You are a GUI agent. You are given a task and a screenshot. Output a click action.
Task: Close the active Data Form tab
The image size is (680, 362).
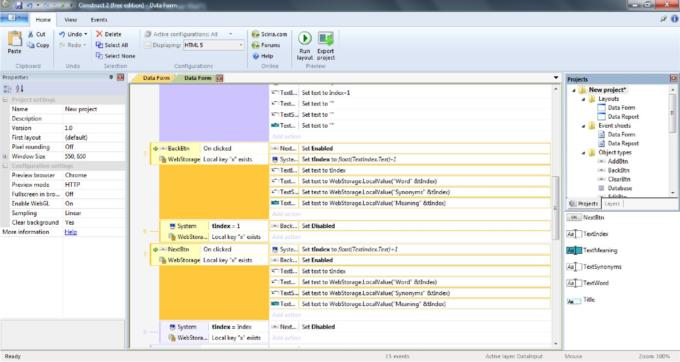(219, 78)
